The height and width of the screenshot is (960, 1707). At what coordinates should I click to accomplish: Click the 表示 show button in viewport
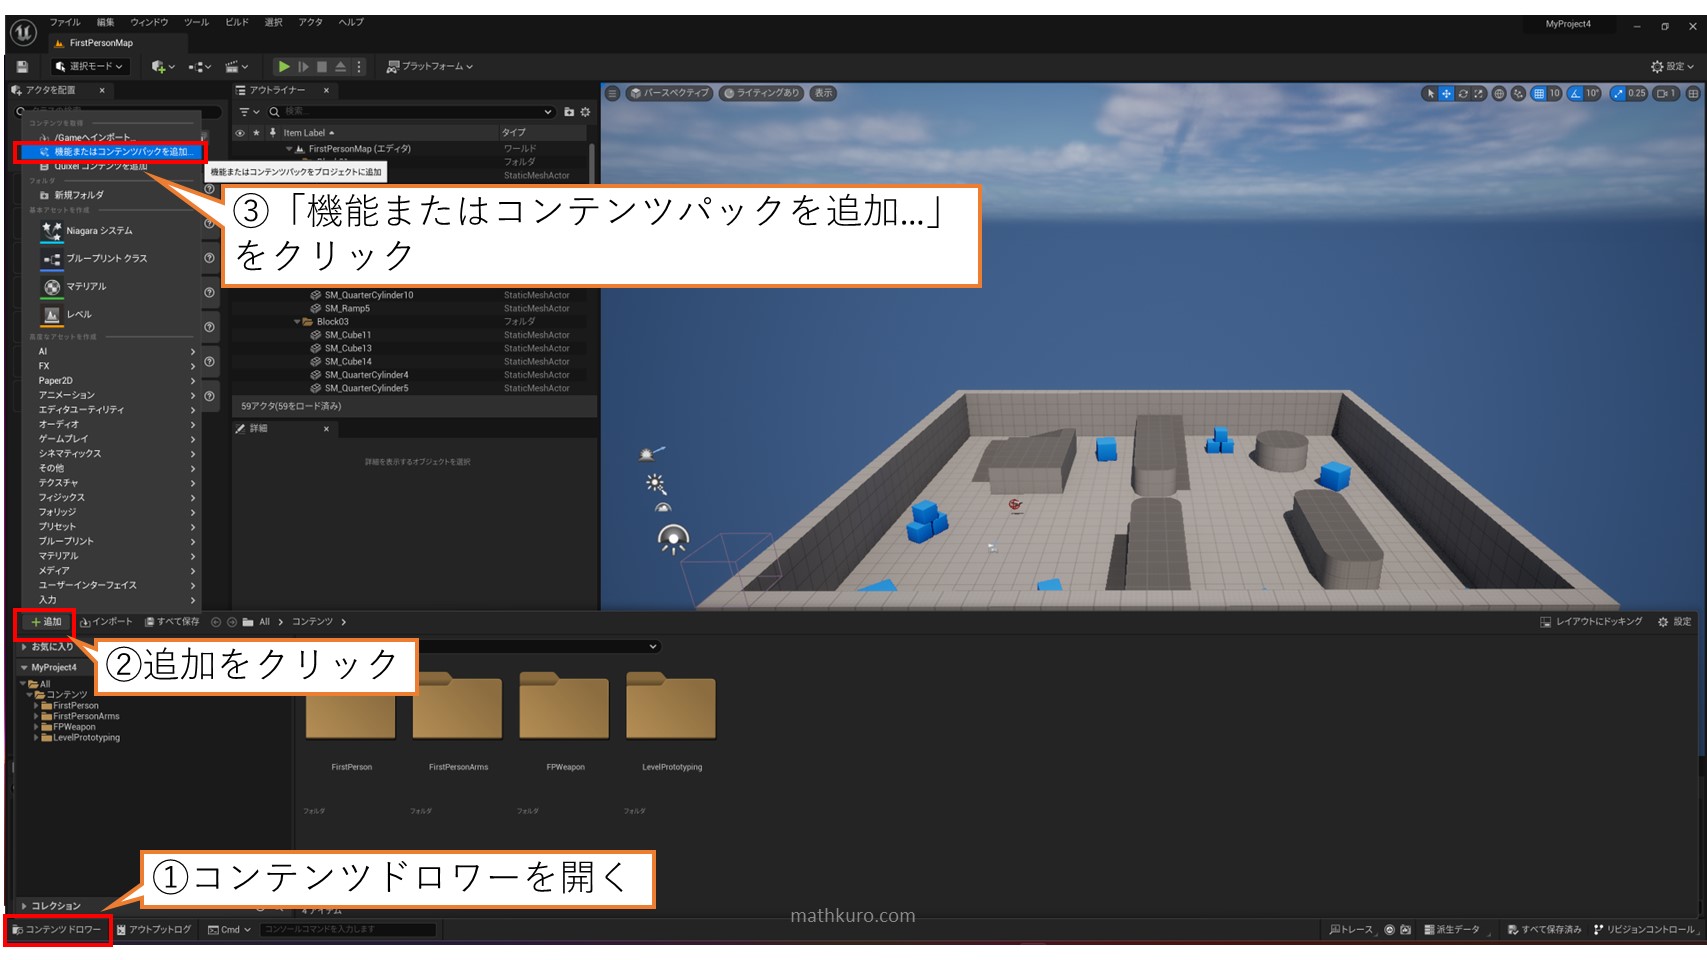[x=823, y=93]
